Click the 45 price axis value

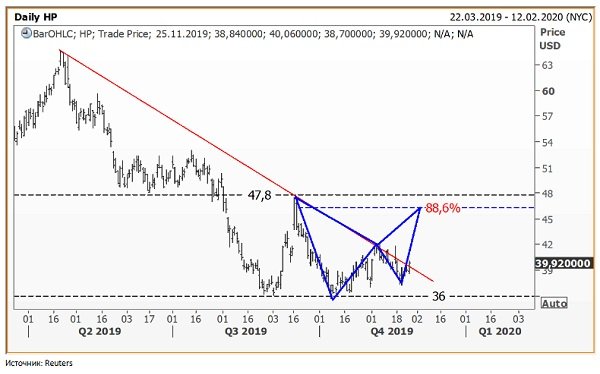[x=547, y=219]
